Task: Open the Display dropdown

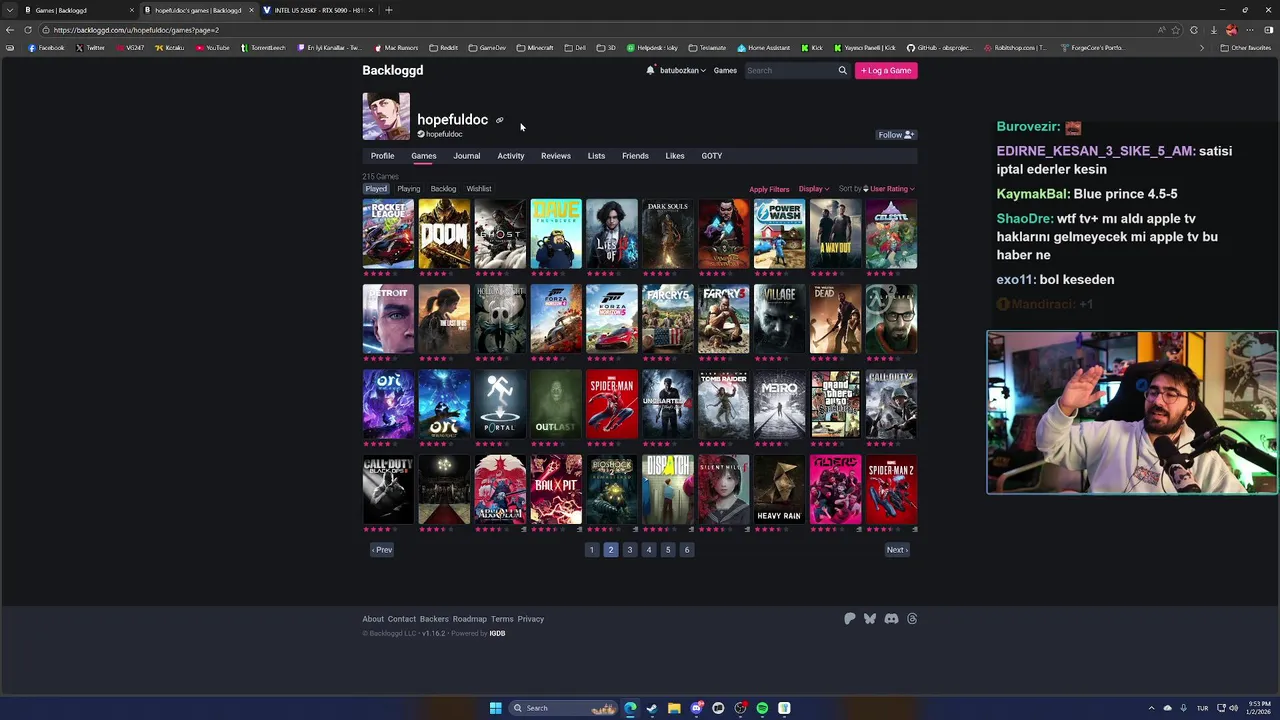Action: [x=813, y=189]
